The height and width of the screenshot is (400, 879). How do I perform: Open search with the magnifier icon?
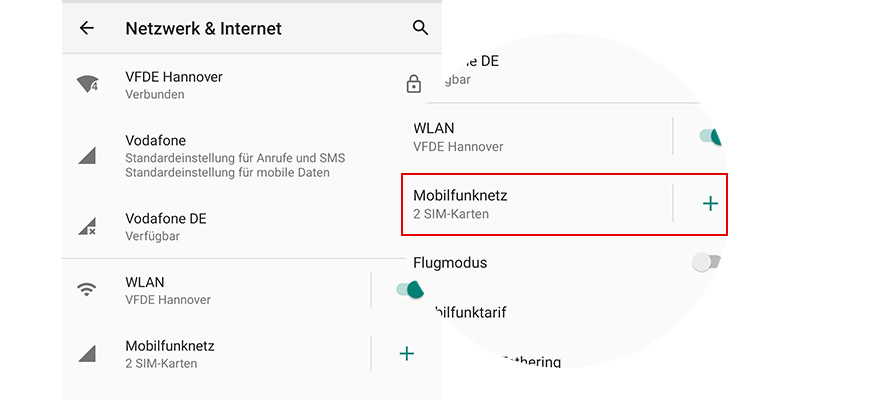[x=420, y=28]
